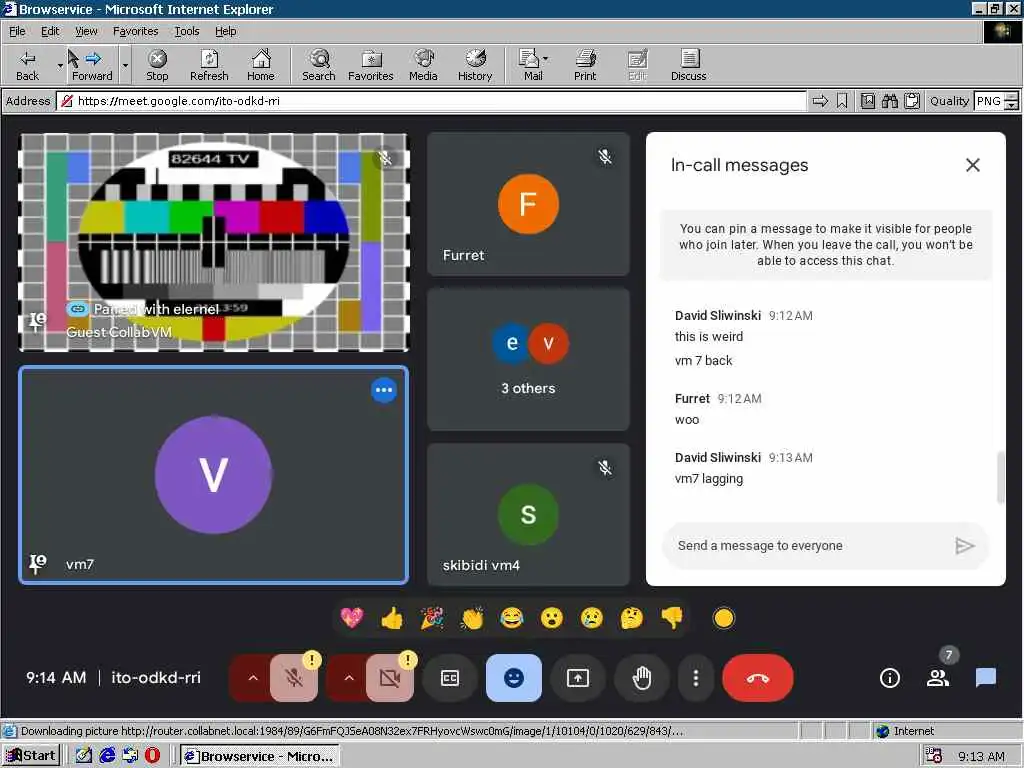Click the clipboard icon near Quality
This screenshot has width=1024, height=768.
click(x=912, y=101)
